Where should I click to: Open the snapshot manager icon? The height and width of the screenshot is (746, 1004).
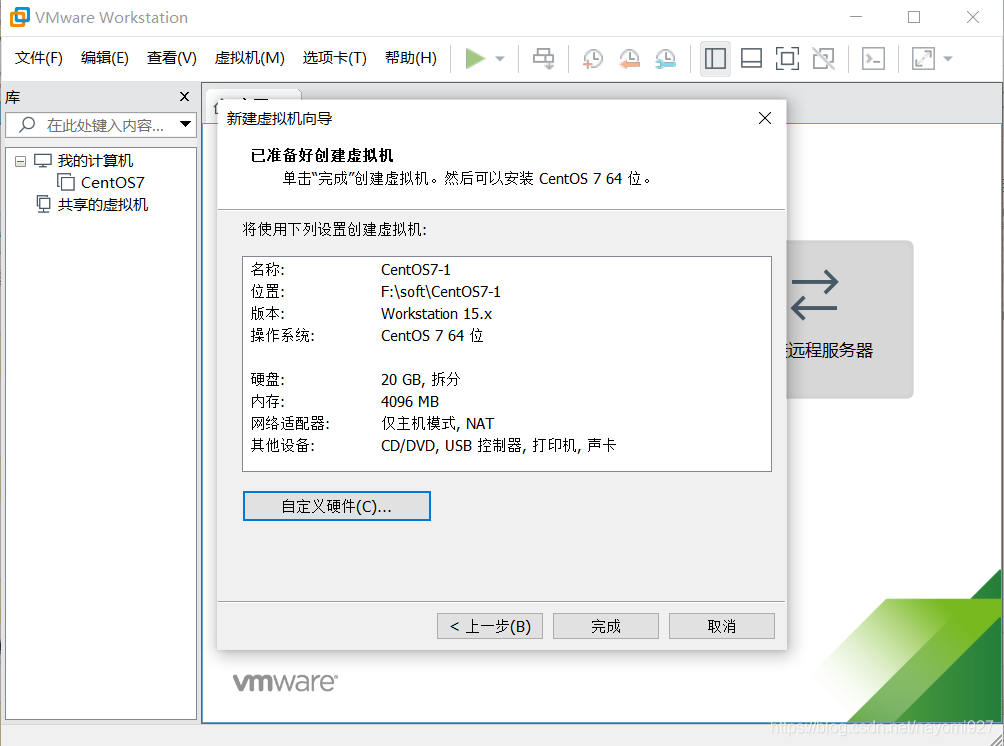point(665,58)
